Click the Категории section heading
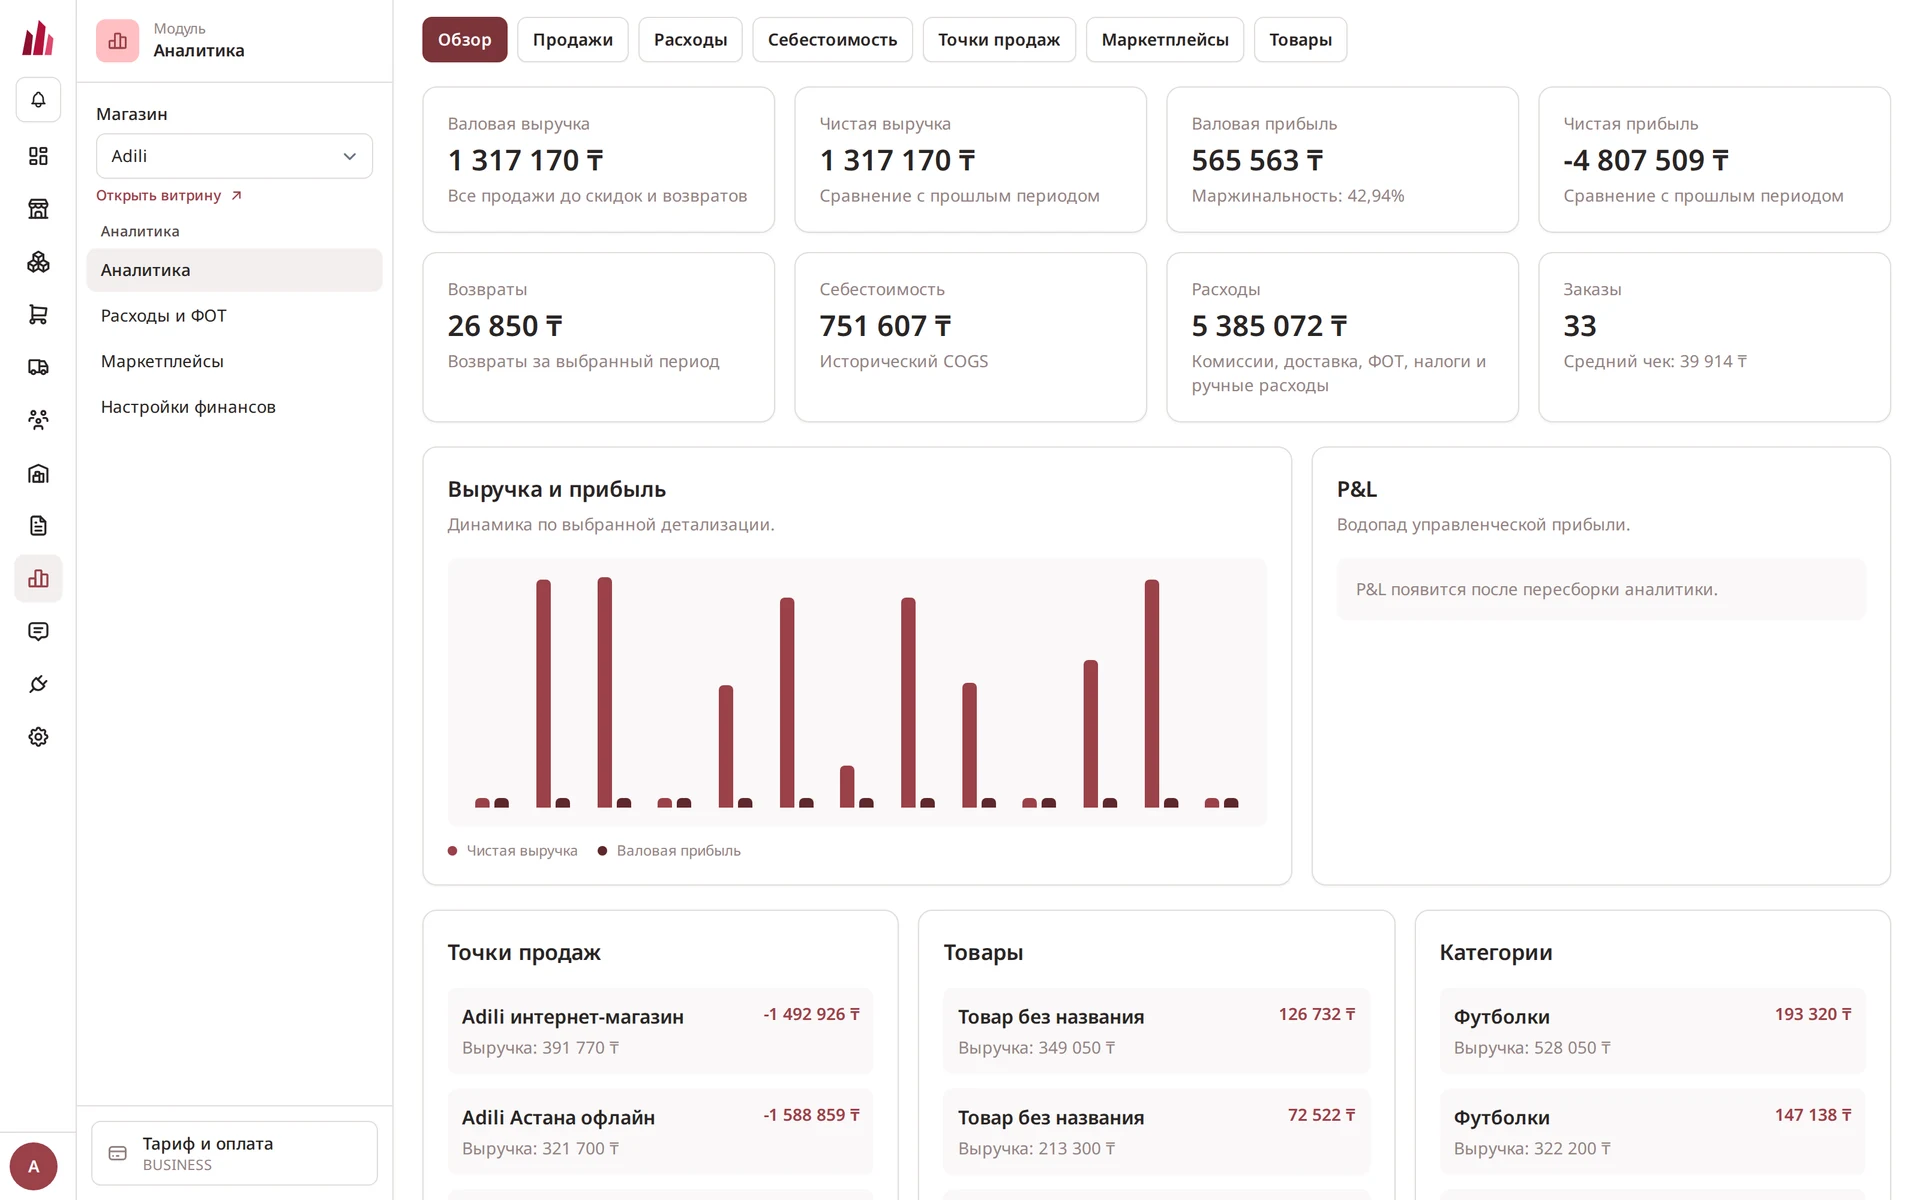Screen dimensions: 1920x1200 coord(1496,953)
